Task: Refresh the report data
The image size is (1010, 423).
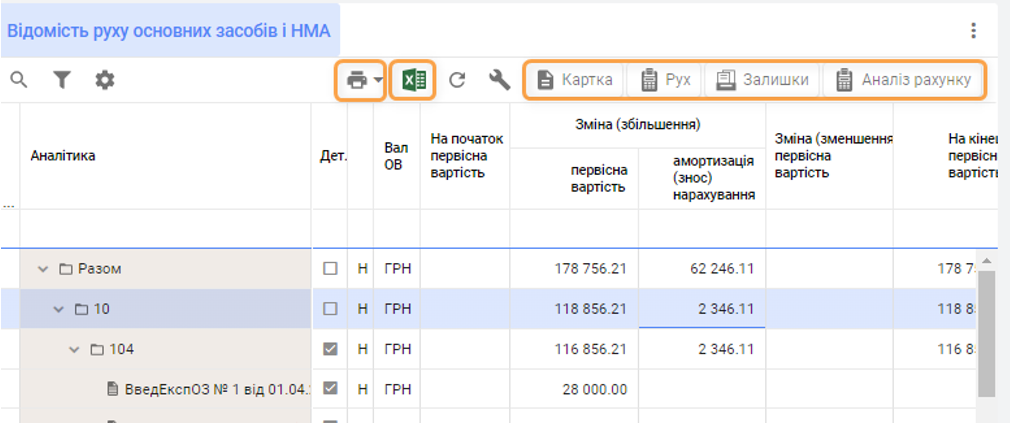Action: pos(457,80)
